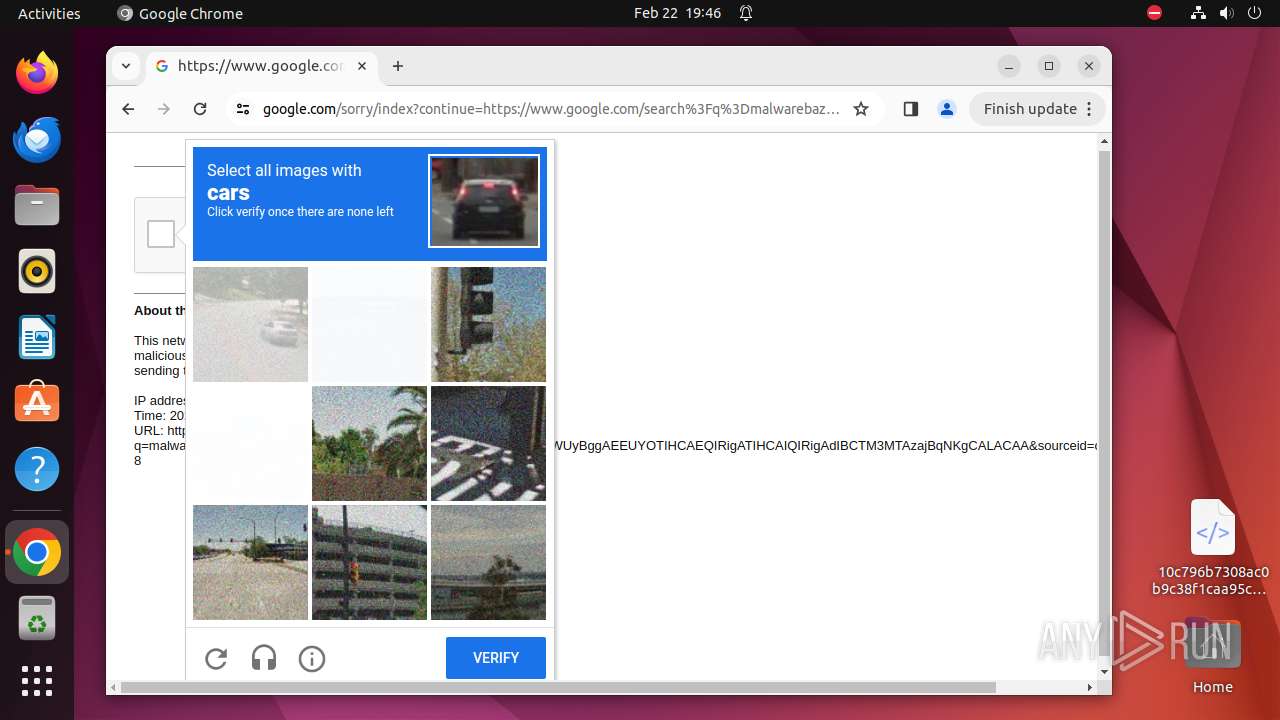The height and width of the screenshot is (720, 1280).
Task: Launch Firefox from the dock
Action: 37,73
